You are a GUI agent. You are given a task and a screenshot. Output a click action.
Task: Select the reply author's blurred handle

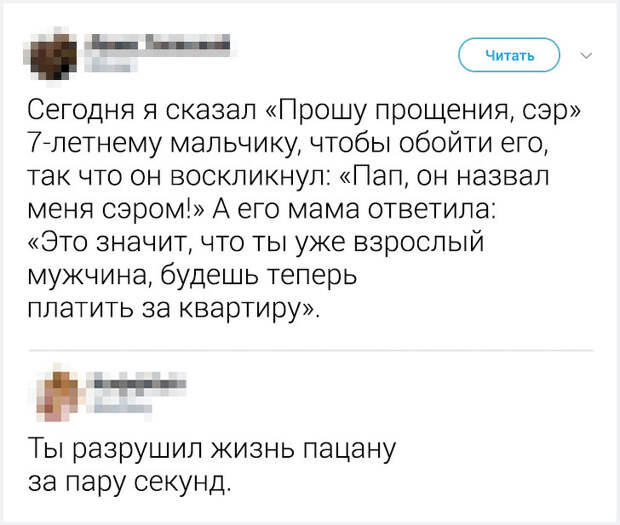[119, 409]
